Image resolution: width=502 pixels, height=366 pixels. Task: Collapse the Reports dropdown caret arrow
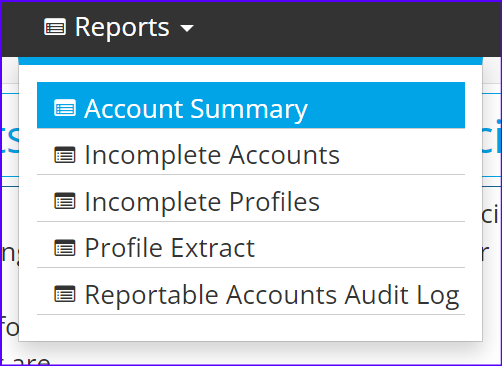[x=187, y=29]
